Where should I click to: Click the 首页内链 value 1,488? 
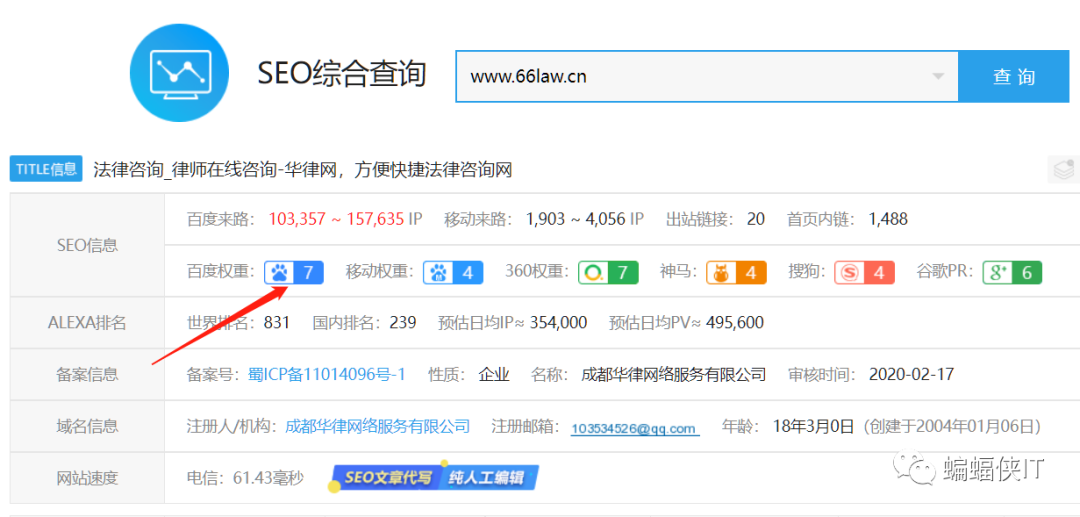(888, 220)
